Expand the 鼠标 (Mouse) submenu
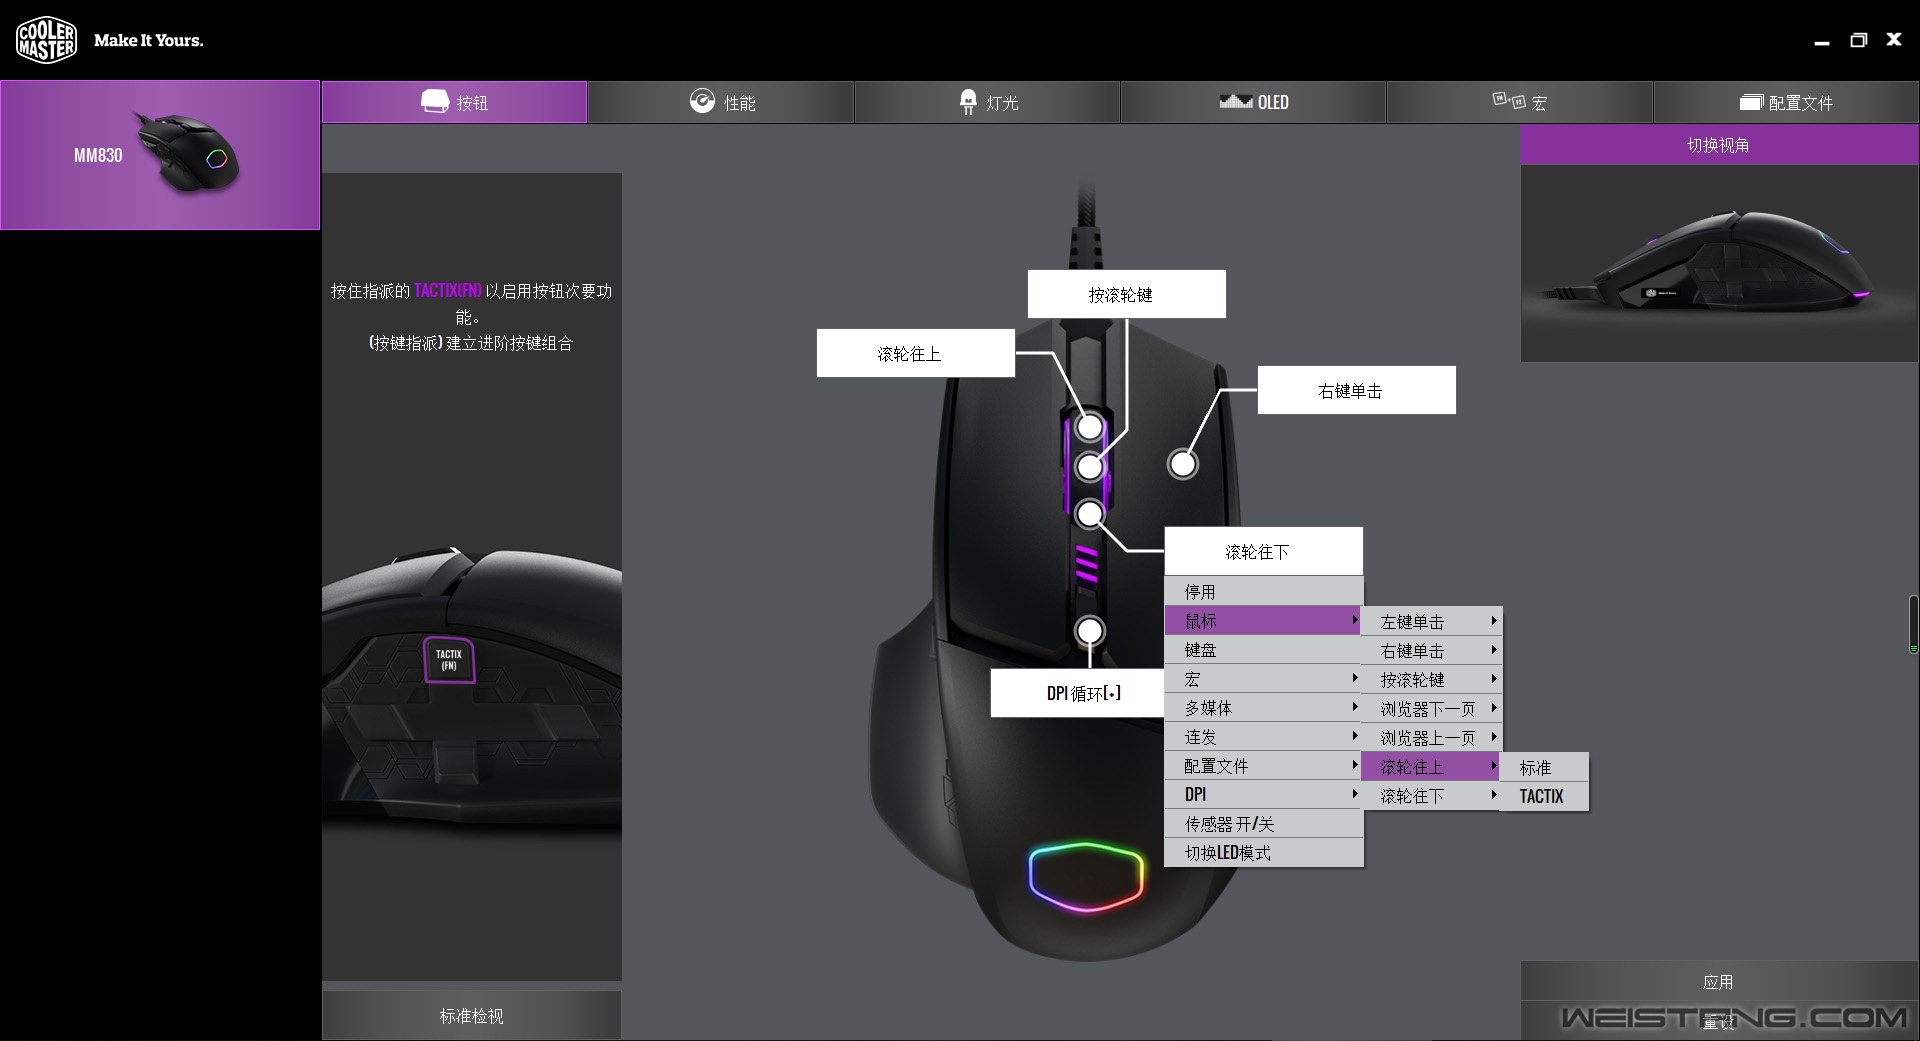This screenshot has width=1920, height=1041. point(1264,620)
